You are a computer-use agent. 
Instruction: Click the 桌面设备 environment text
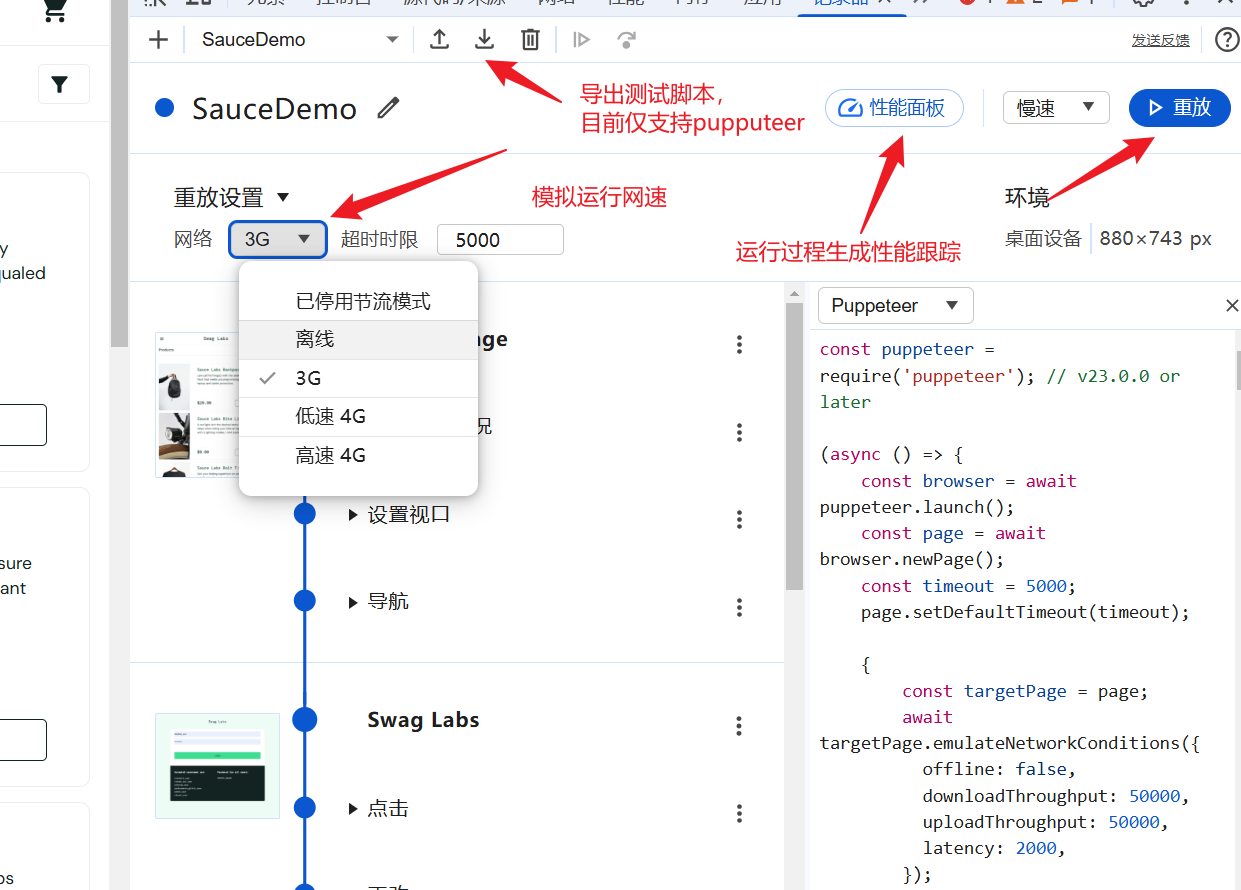coord(1043,238)
